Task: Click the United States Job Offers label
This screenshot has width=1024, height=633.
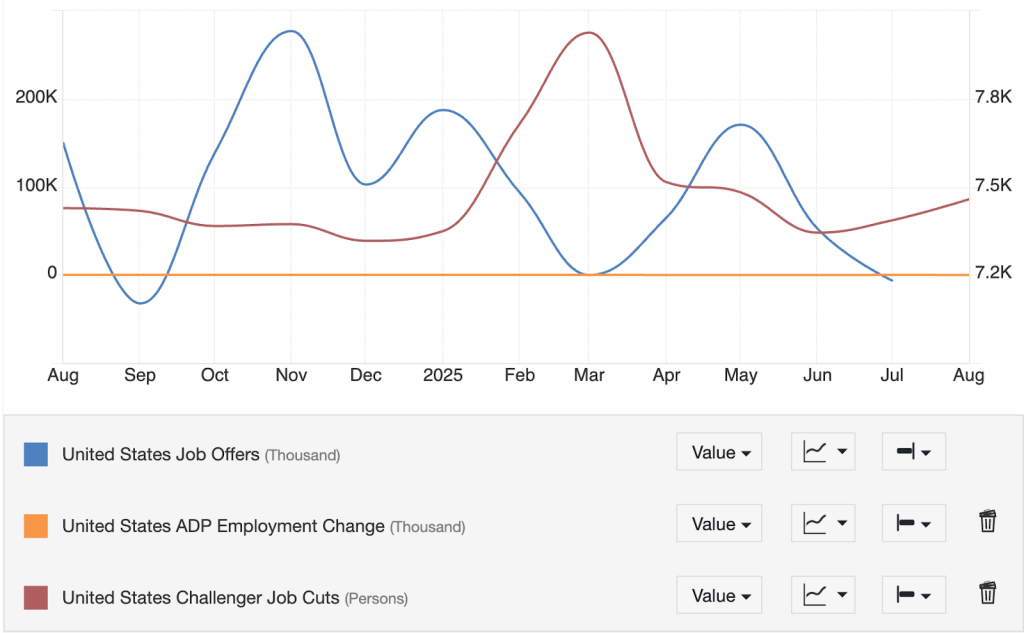Action: pyautogui.click(x=161, y=454)
